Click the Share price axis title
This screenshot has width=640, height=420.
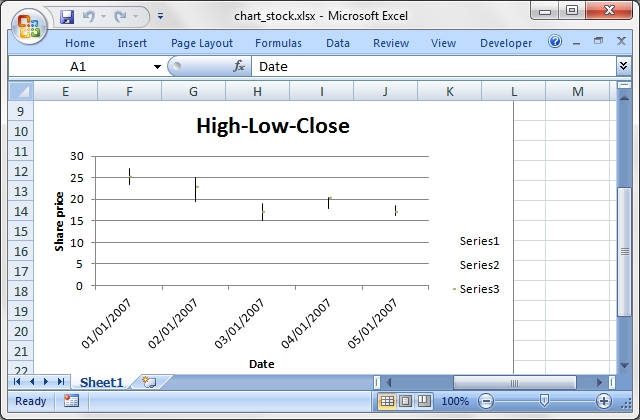(x=59, y=221)
